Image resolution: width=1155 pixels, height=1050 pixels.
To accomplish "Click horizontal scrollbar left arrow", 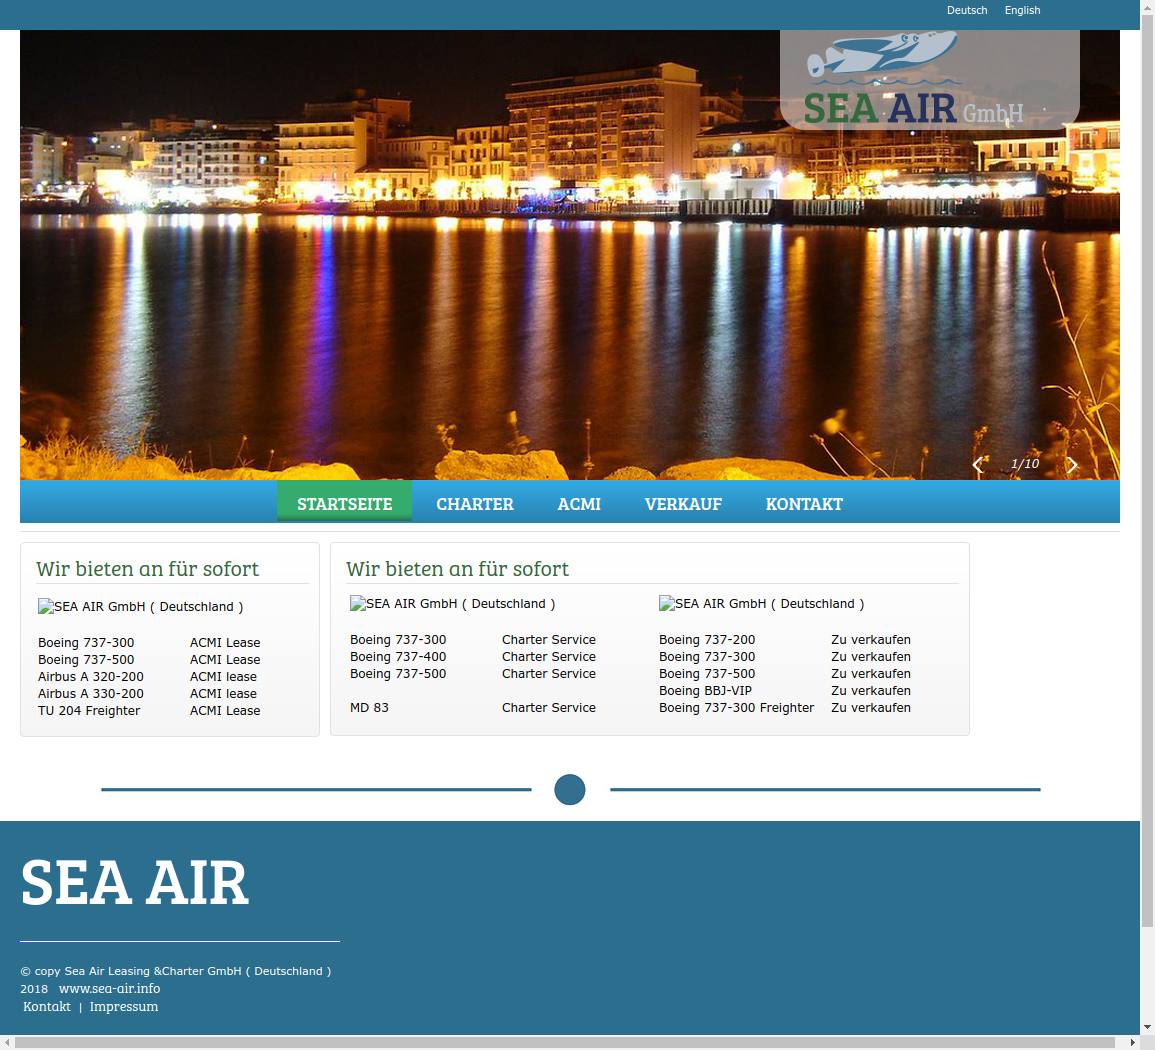I will point(7,1043).
